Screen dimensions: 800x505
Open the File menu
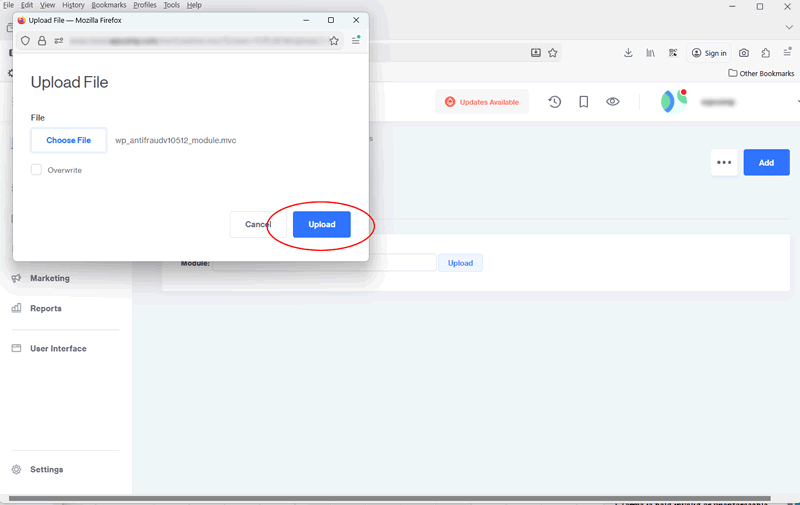point(9,5)
